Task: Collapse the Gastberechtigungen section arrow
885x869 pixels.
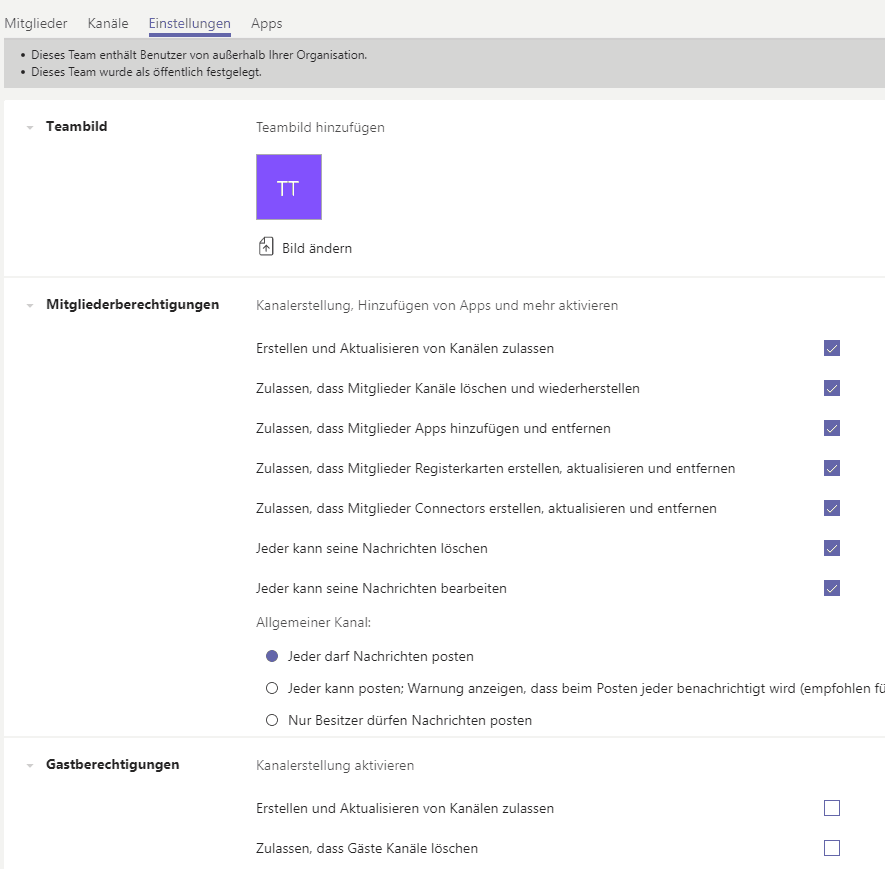Action: coord(30,766)
